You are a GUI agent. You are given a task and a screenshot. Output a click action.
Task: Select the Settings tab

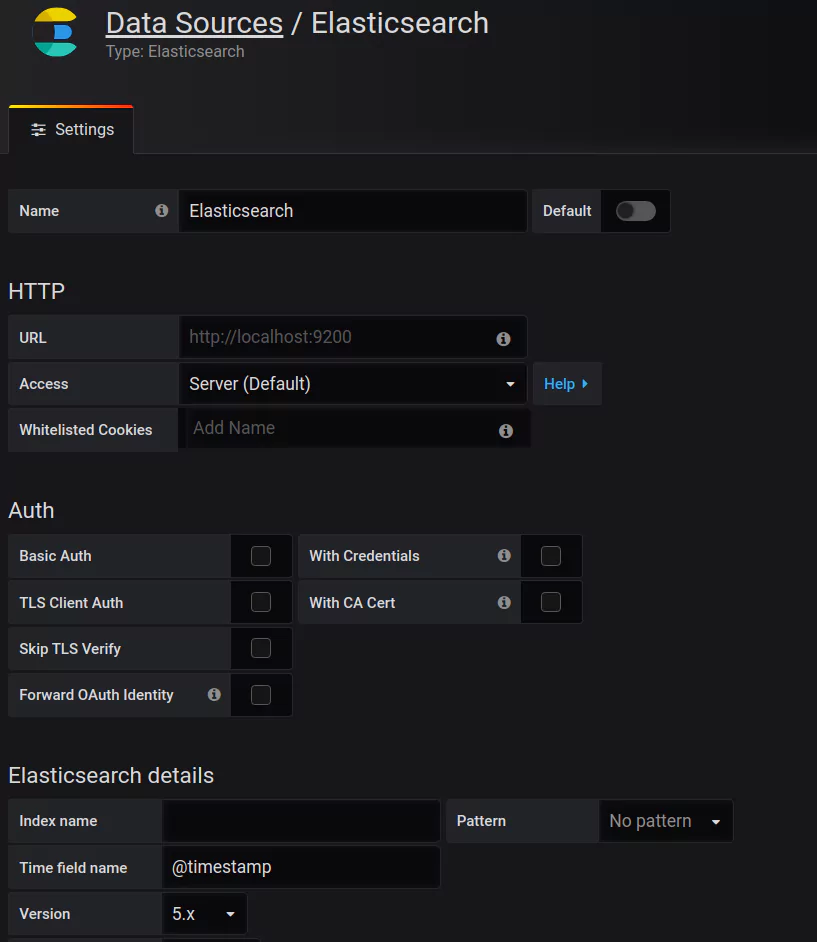pyautogui.click(x=72, y=130)
